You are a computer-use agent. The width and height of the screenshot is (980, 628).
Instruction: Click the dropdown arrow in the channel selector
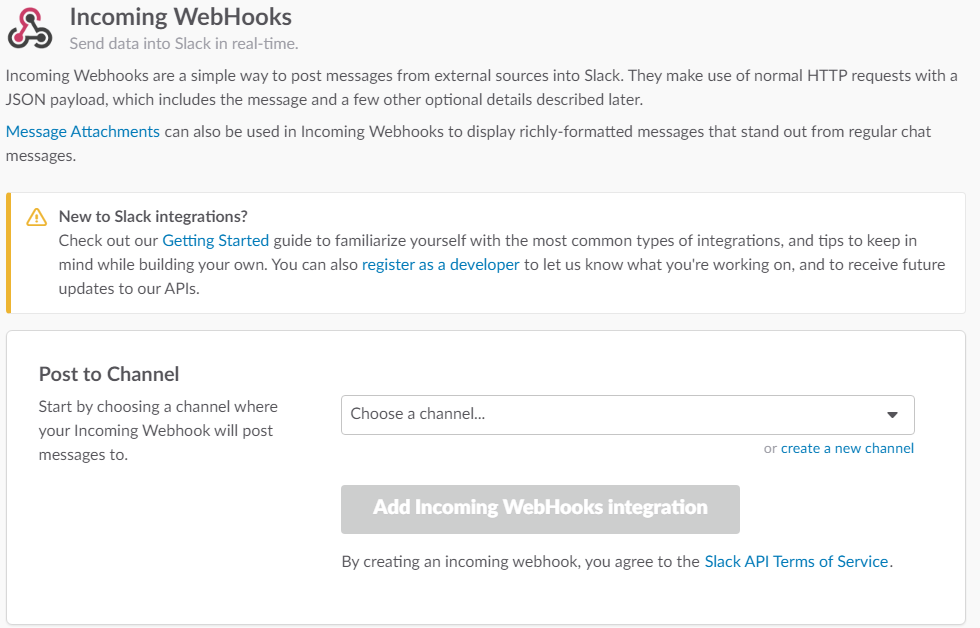893,415
